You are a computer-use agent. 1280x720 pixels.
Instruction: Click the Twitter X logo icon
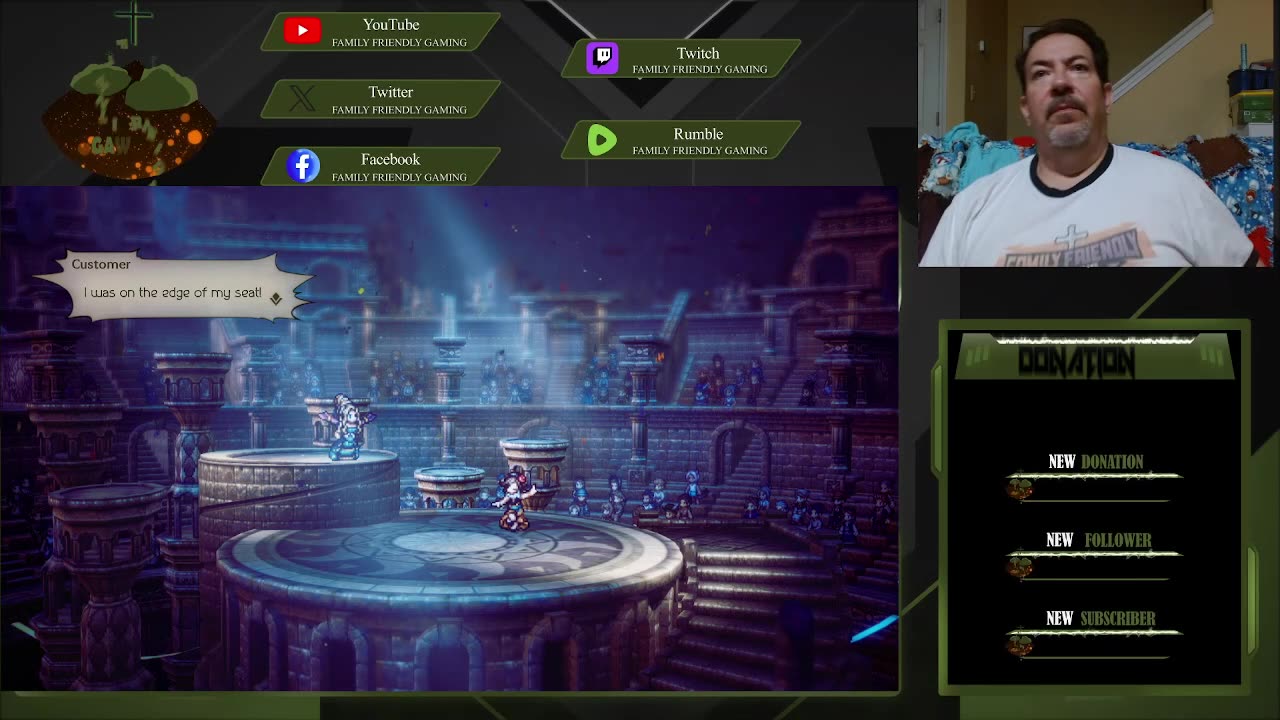302,99
